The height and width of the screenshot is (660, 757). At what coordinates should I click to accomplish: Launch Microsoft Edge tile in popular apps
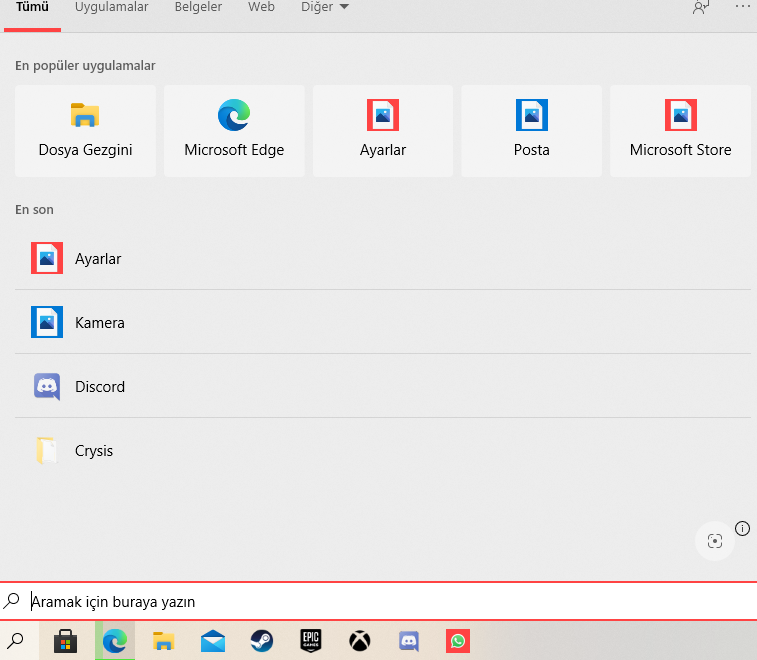point(234,130)
